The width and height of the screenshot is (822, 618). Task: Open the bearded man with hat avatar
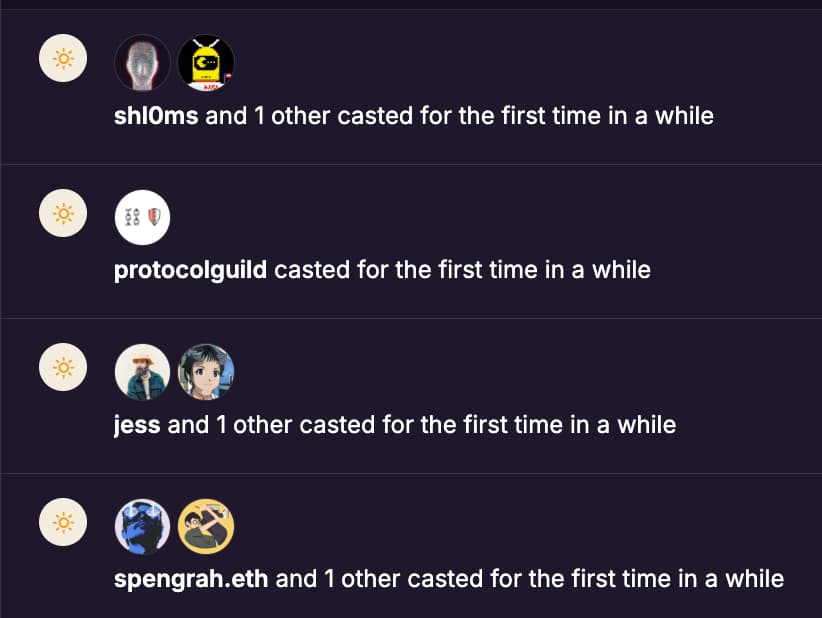142,372
